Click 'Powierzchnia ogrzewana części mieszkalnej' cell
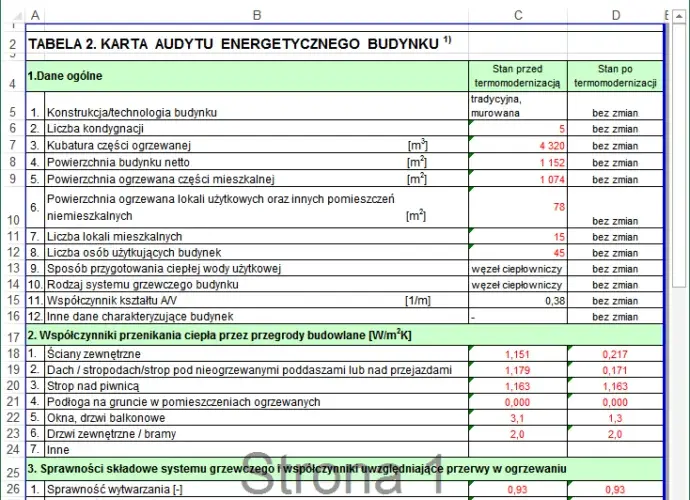 [257, 179]
